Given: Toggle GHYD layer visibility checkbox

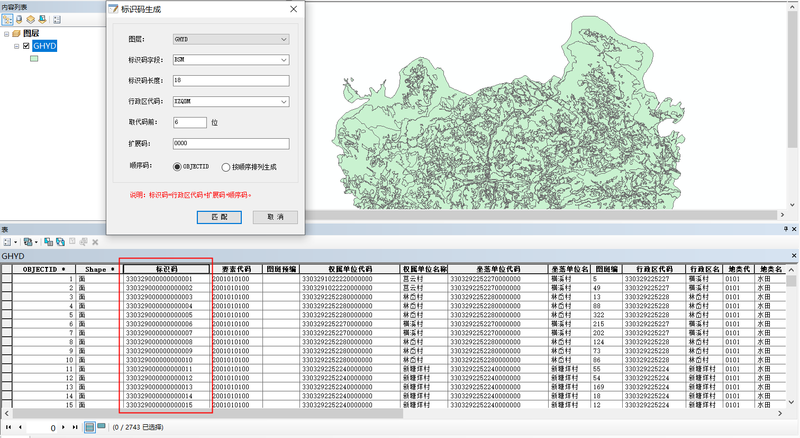Looking at the screenshot, I should tap(27, 46).
